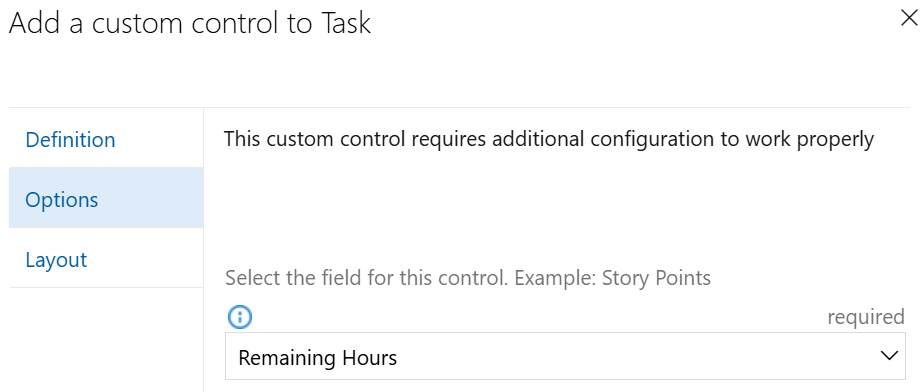Dismiss the dialog using the X icon
924x392 pixels.
click(x=909, y=19)
